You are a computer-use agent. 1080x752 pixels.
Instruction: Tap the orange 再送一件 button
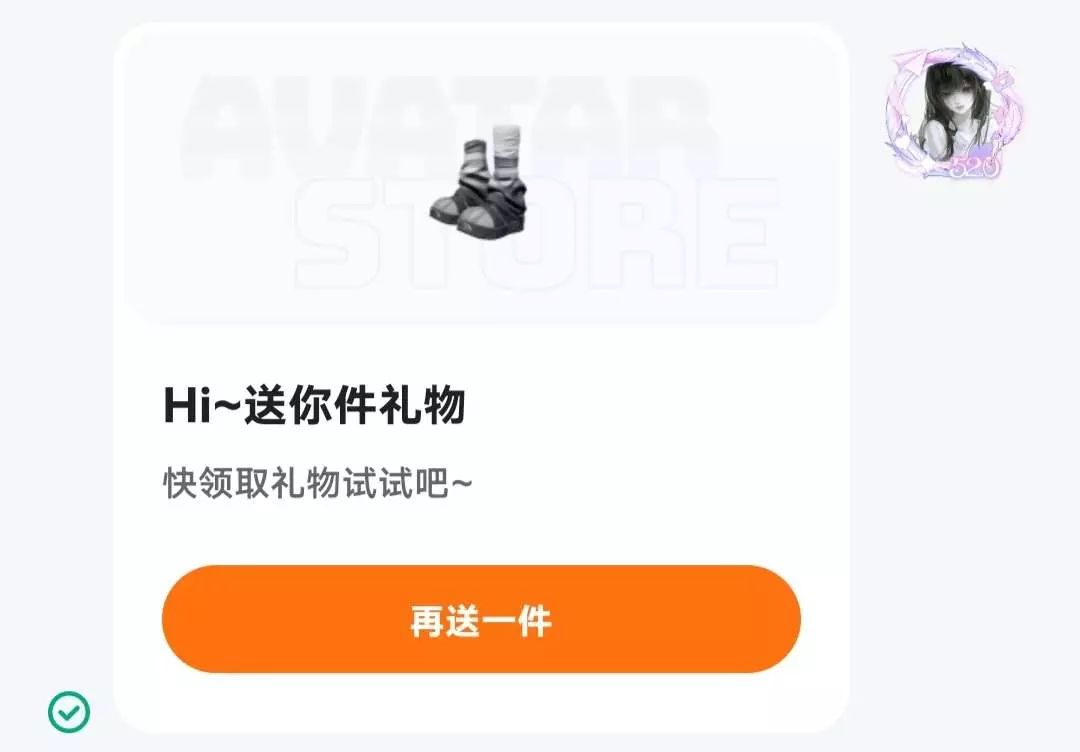(x=481, y=619)
